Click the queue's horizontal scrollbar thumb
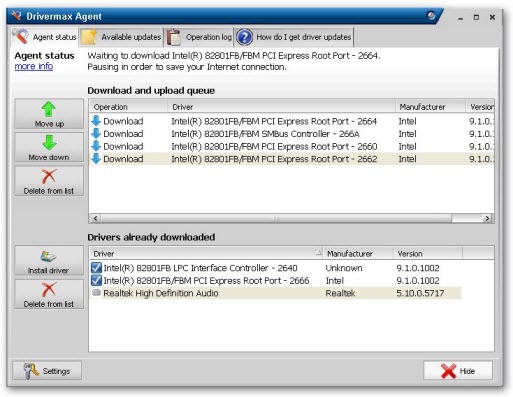The image size is (513, 397). [276, 219]
